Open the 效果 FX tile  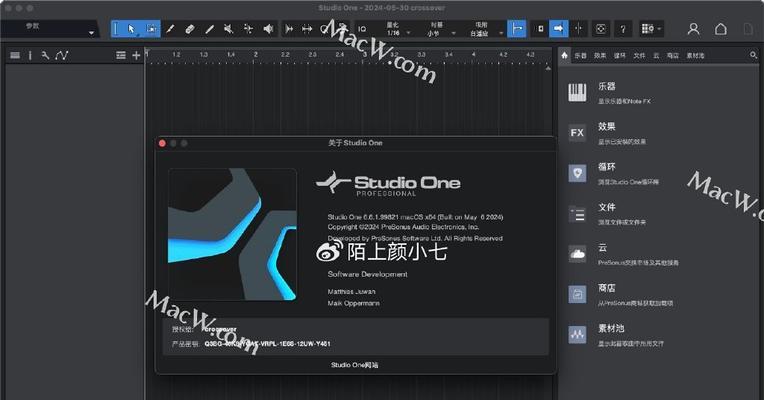point(577,133)
